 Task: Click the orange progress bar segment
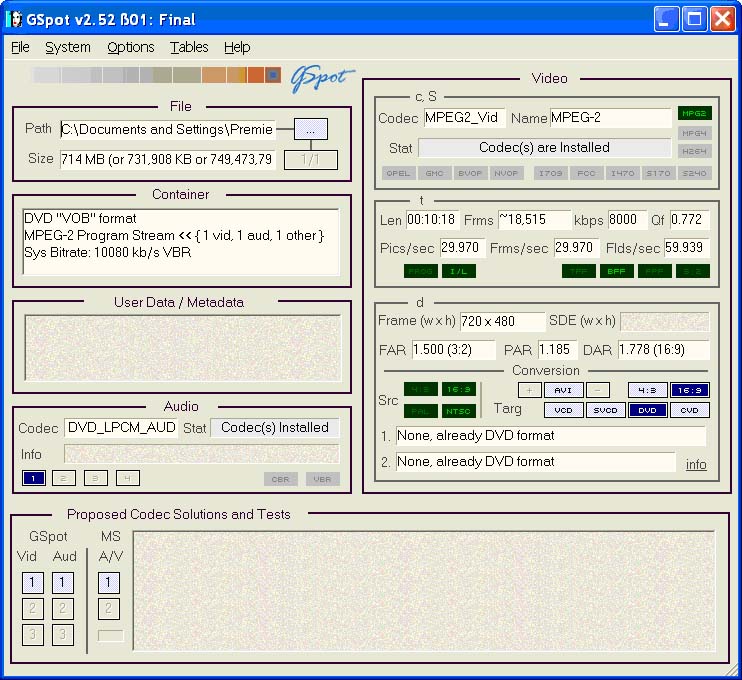click(x=256, y=75)
